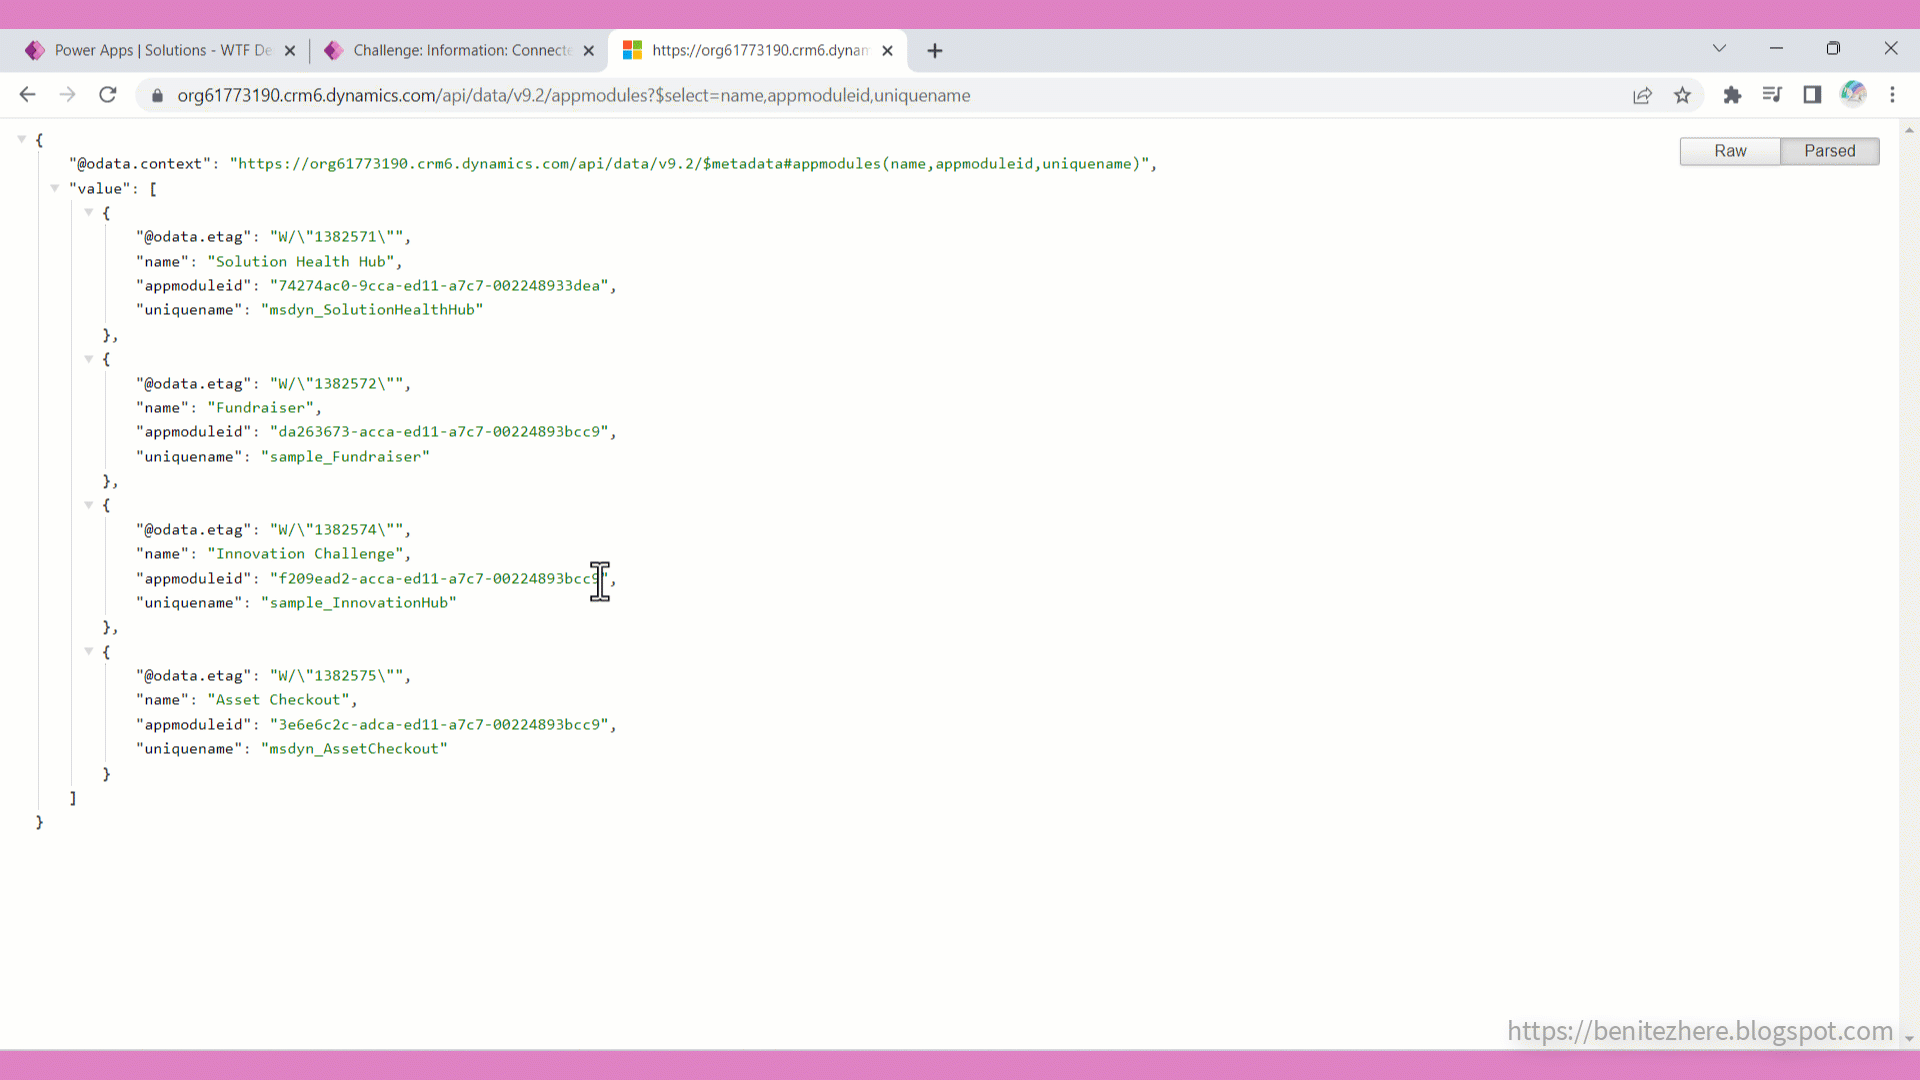Screen dimensions: 1920x1080
Task: Click "sample_Fundraiser" uniquename value
Action: tap(345, 457)
